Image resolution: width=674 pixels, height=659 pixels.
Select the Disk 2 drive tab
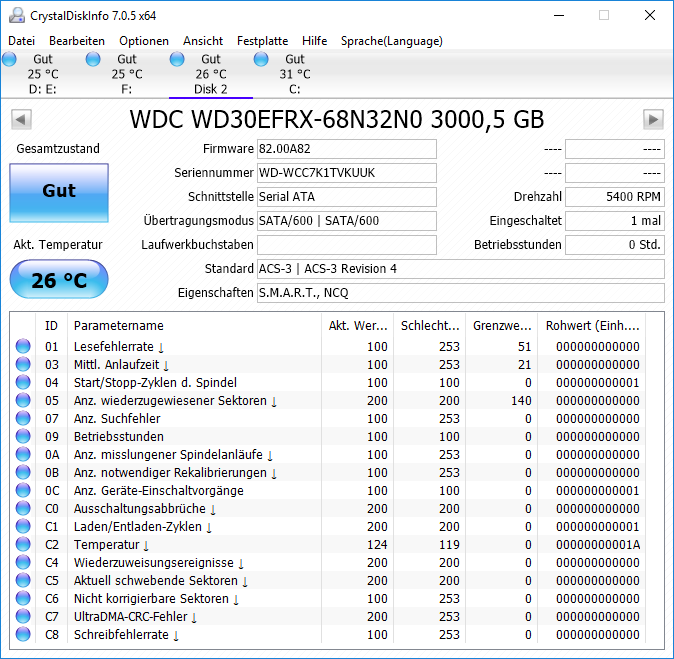(211, 74)
